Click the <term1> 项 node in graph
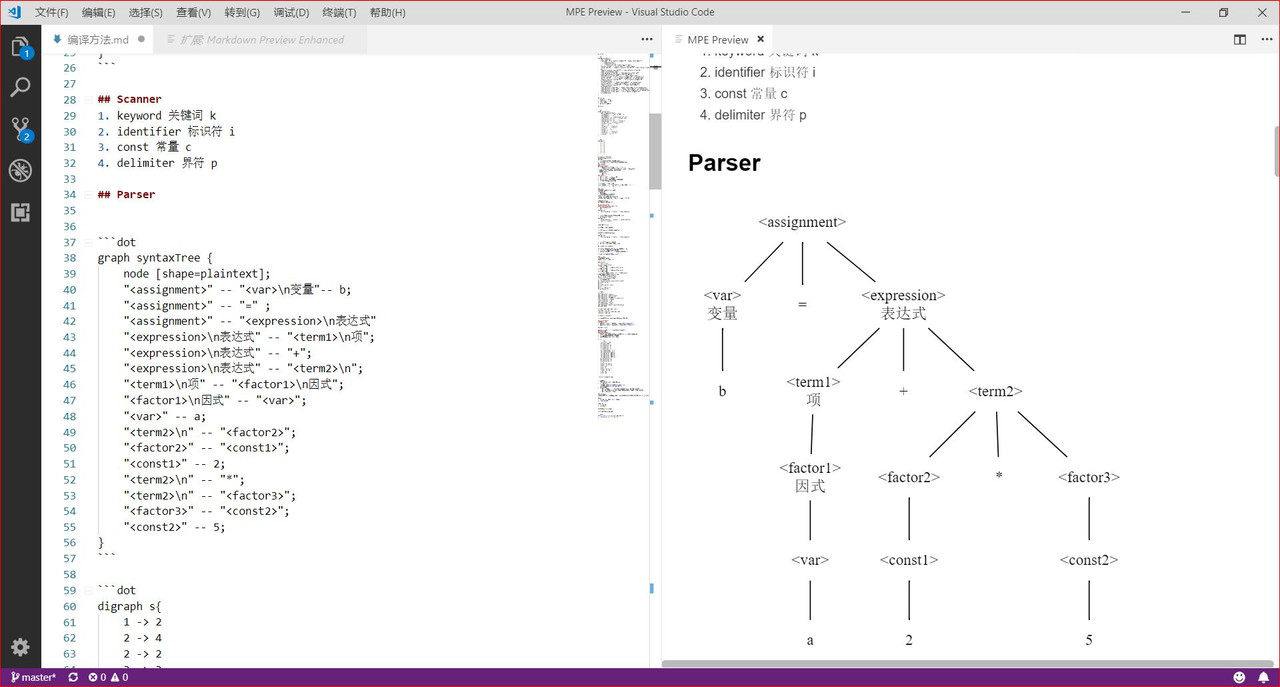 (813, 391)
